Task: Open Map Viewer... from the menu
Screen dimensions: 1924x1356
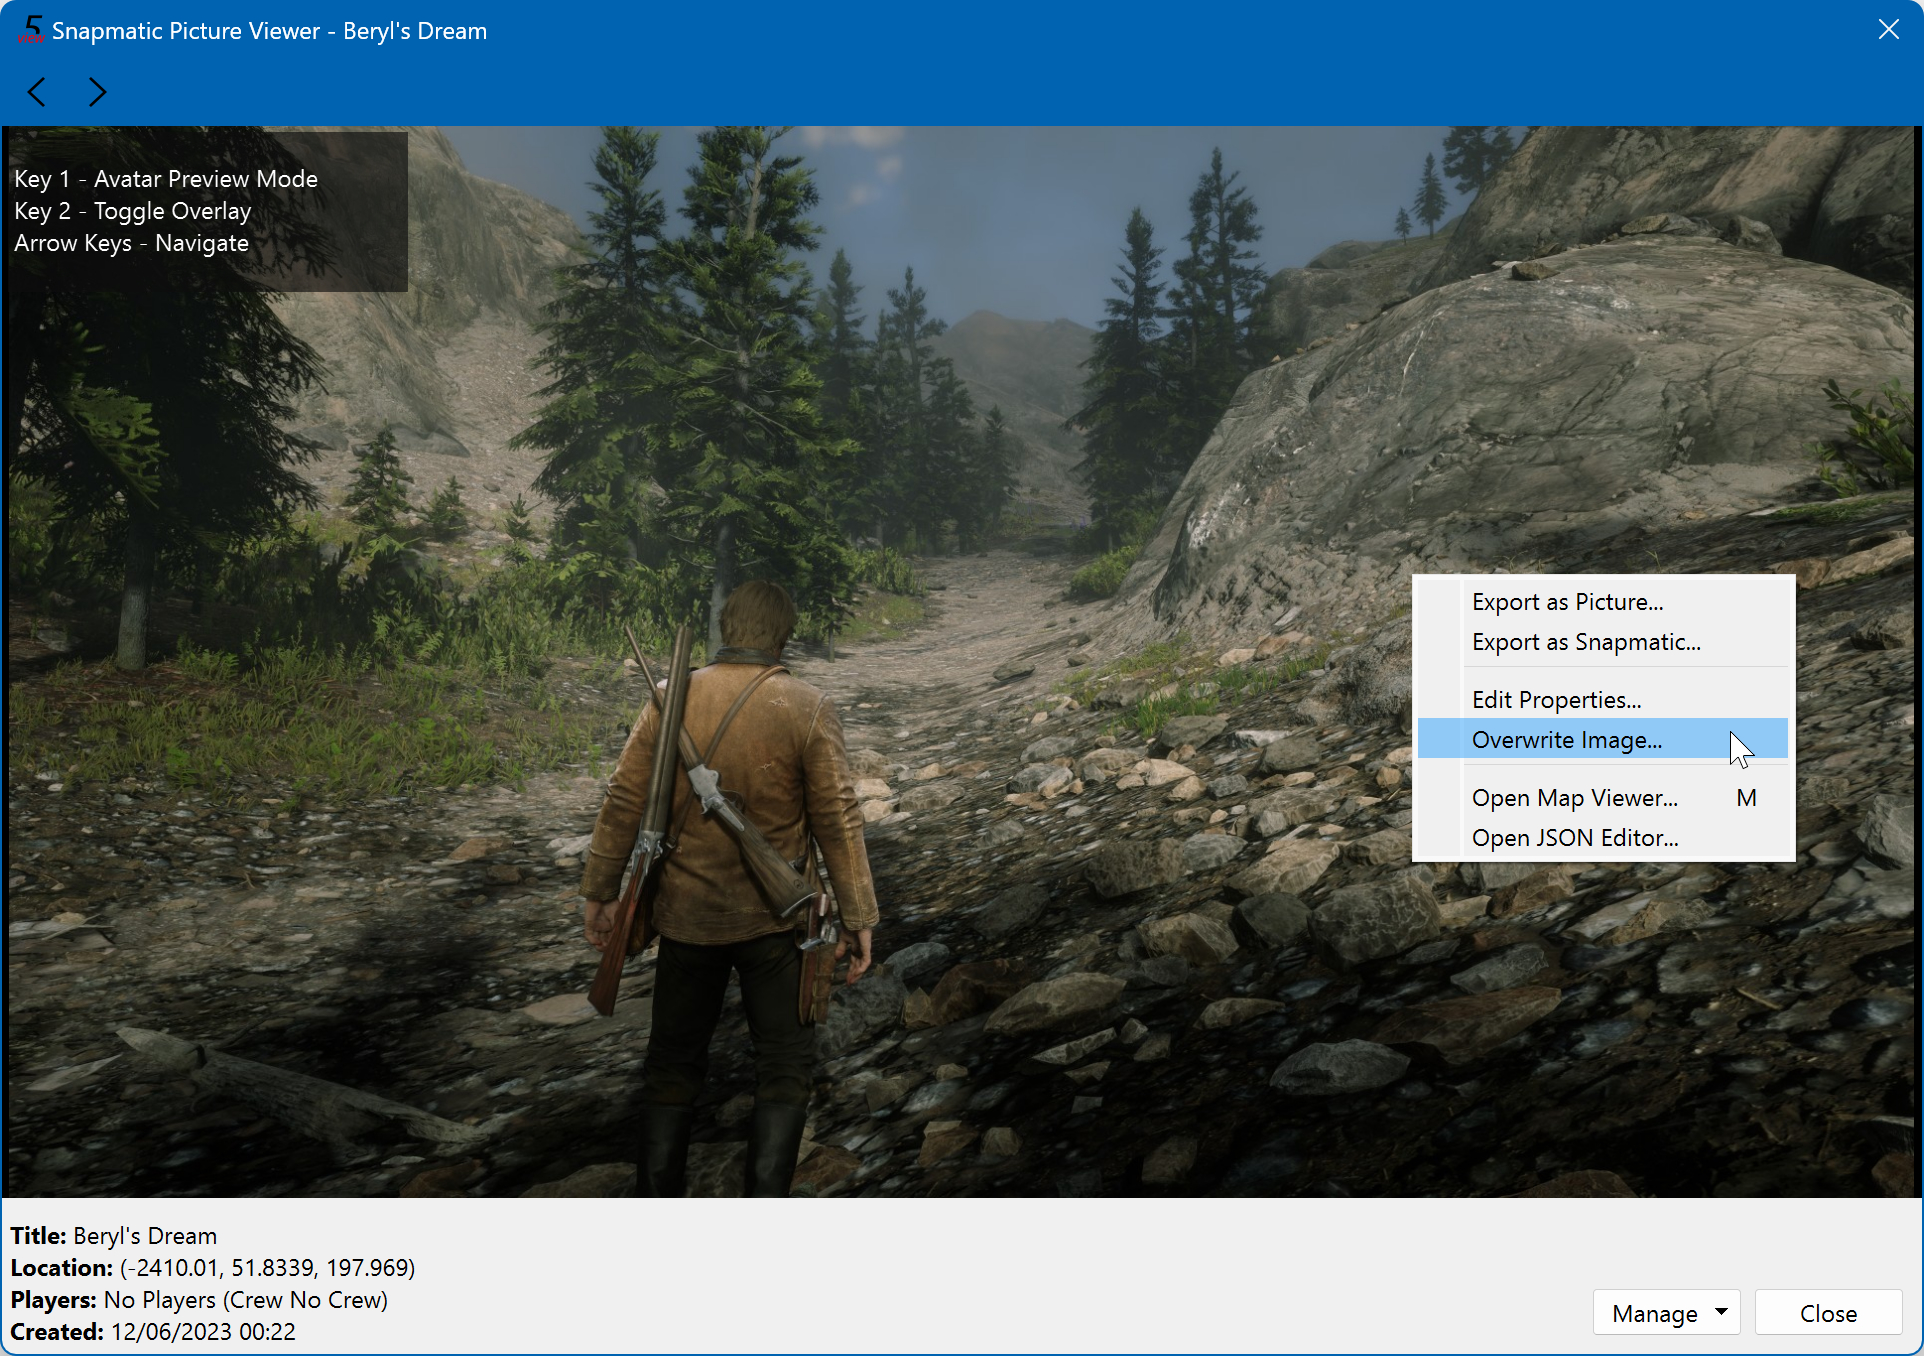Action: [1574, 798]
